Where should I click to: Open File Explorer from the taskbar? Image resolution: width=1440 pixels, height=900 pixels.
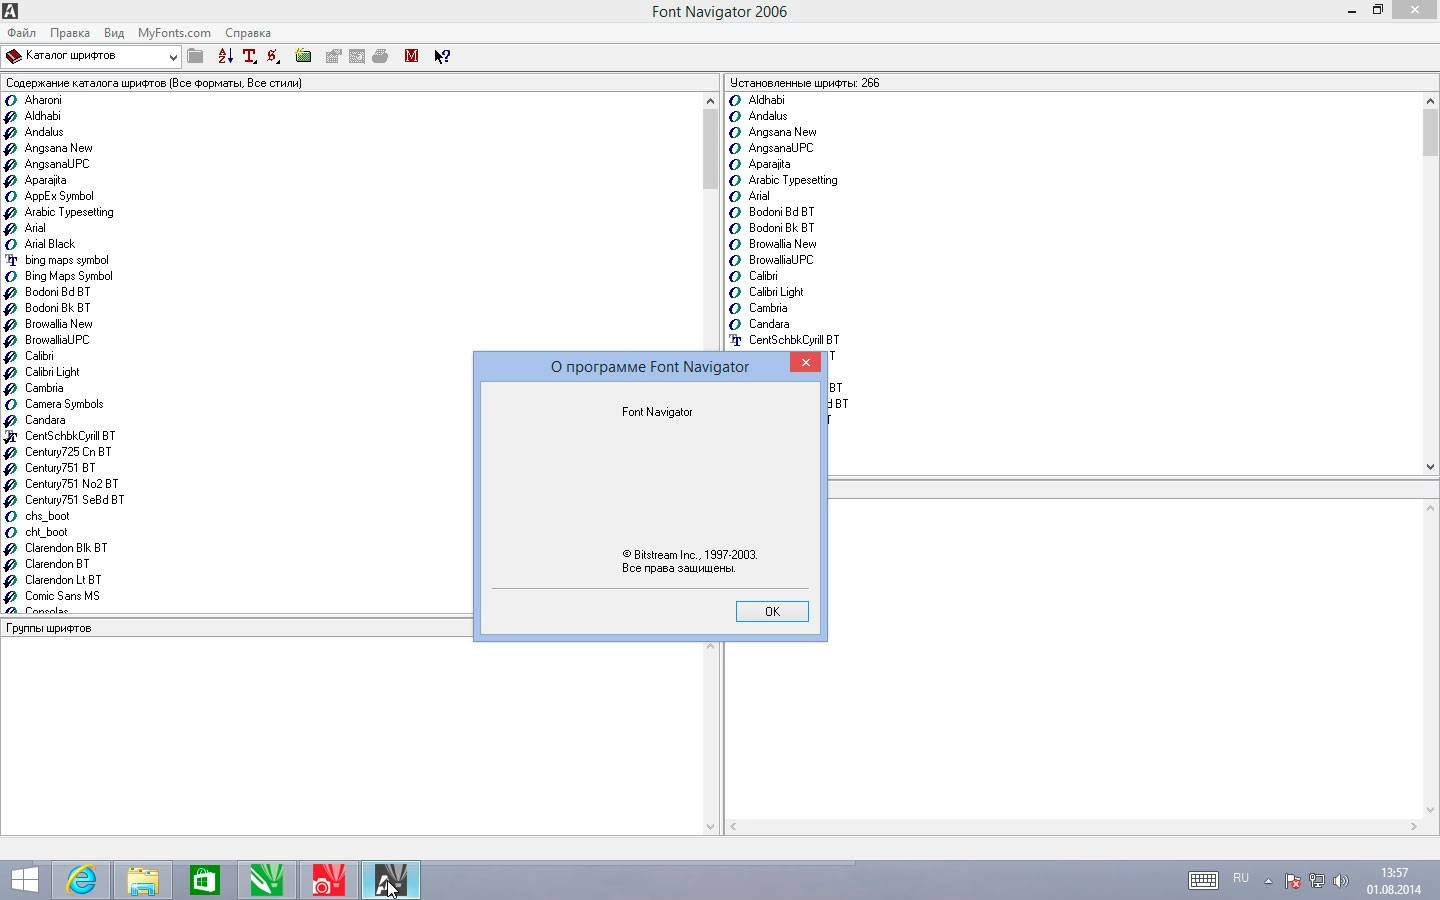(x=143, y=880)
